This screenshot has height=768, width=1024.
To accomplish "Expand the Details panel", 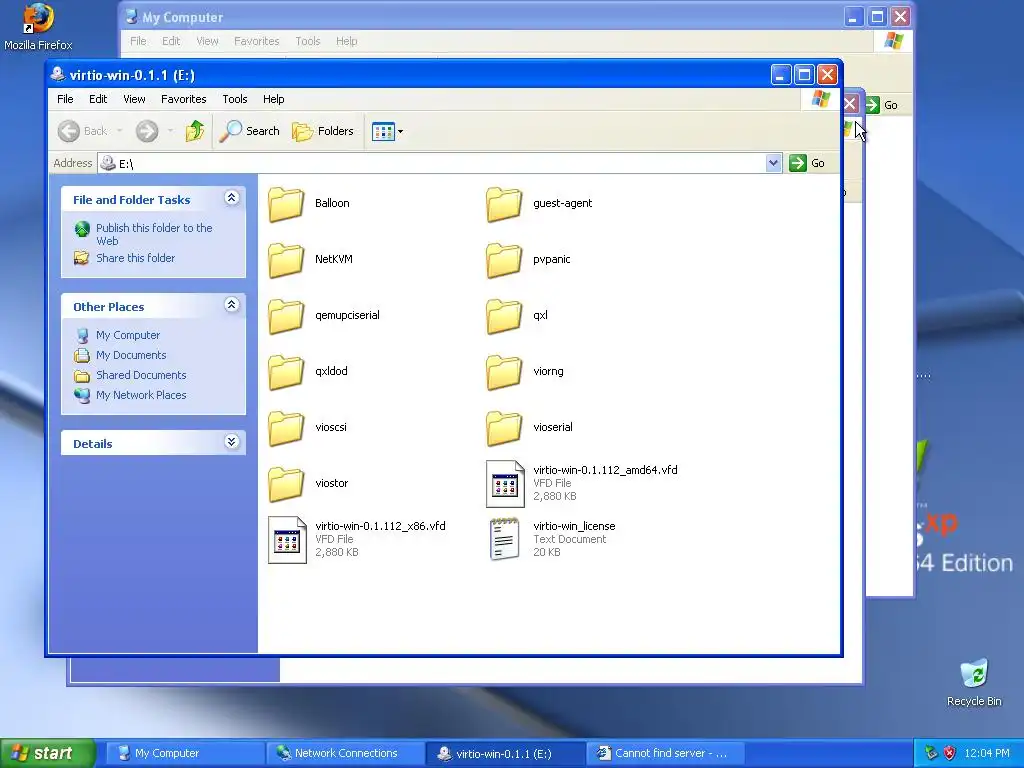I will [231, 442].
